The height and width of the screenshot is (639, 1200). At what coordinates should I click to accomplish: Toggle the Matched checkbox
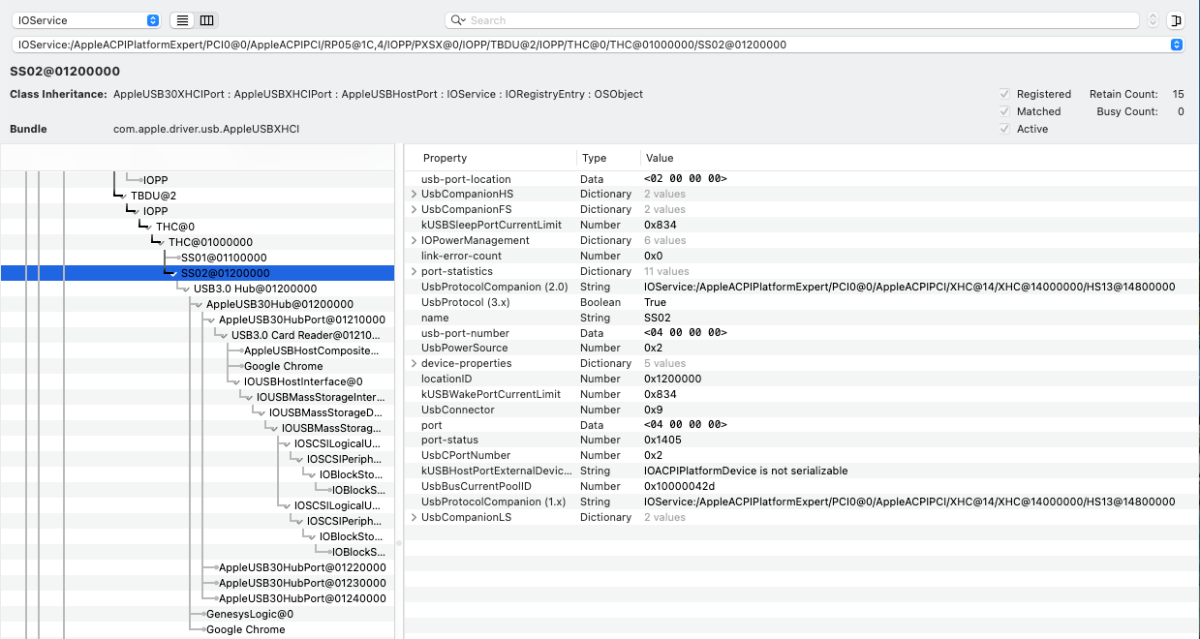pyautogui.click(x=1005, y=111)
